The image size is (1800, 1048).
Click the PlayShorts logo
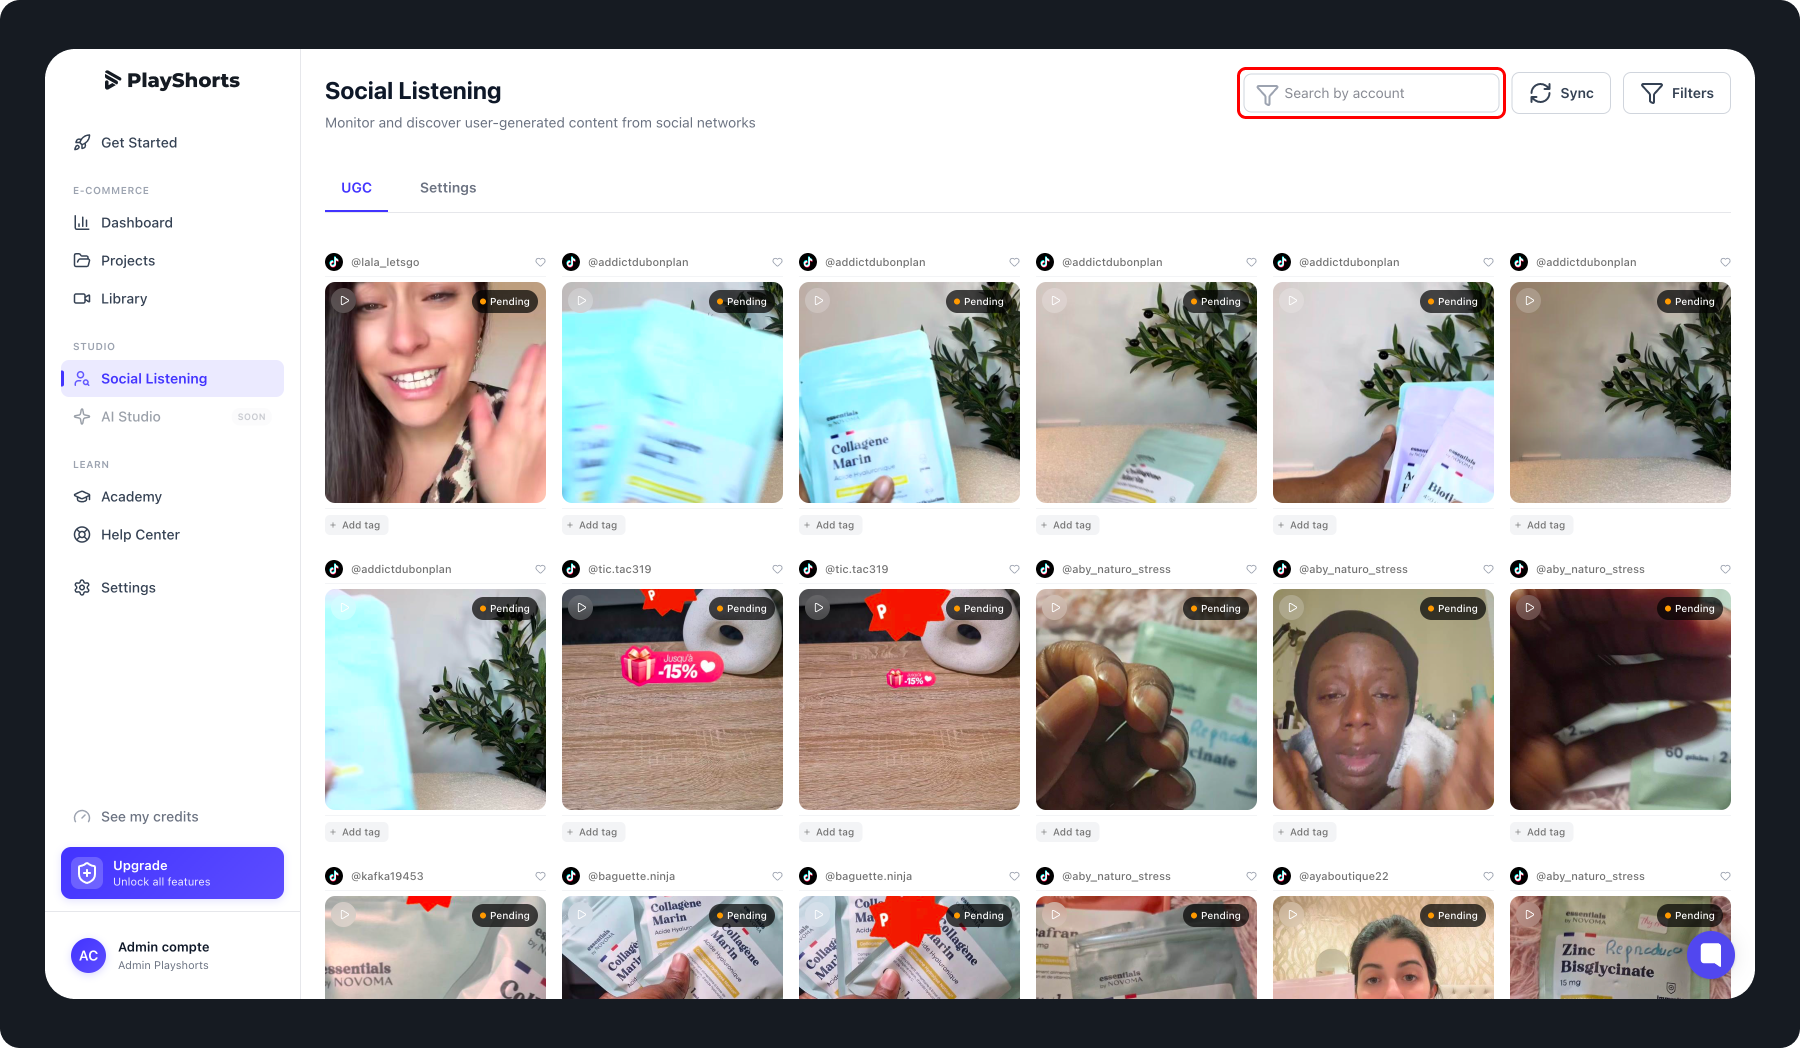pos(172,80)
